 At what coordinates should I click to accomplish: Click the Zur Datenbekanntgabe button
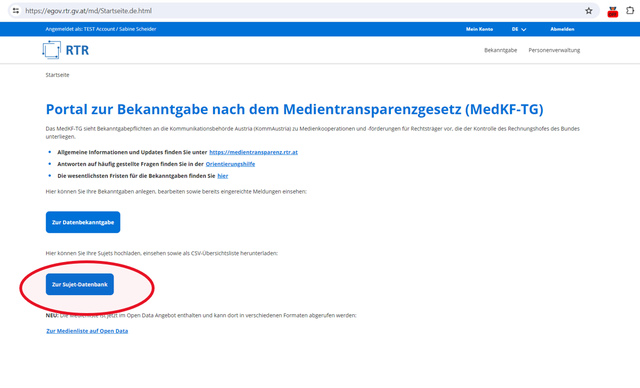83,222
